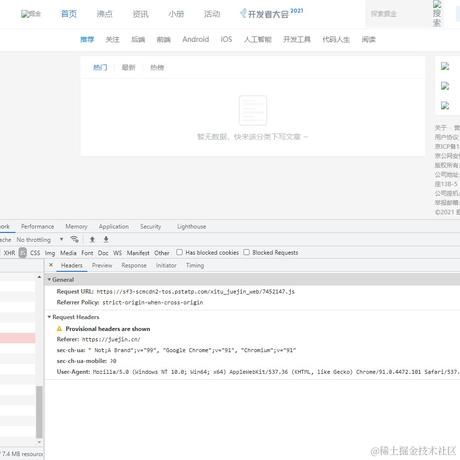This screenshot has height=460, width=460.
Task: Open the 小册 nav link
Action: point(176,14)
